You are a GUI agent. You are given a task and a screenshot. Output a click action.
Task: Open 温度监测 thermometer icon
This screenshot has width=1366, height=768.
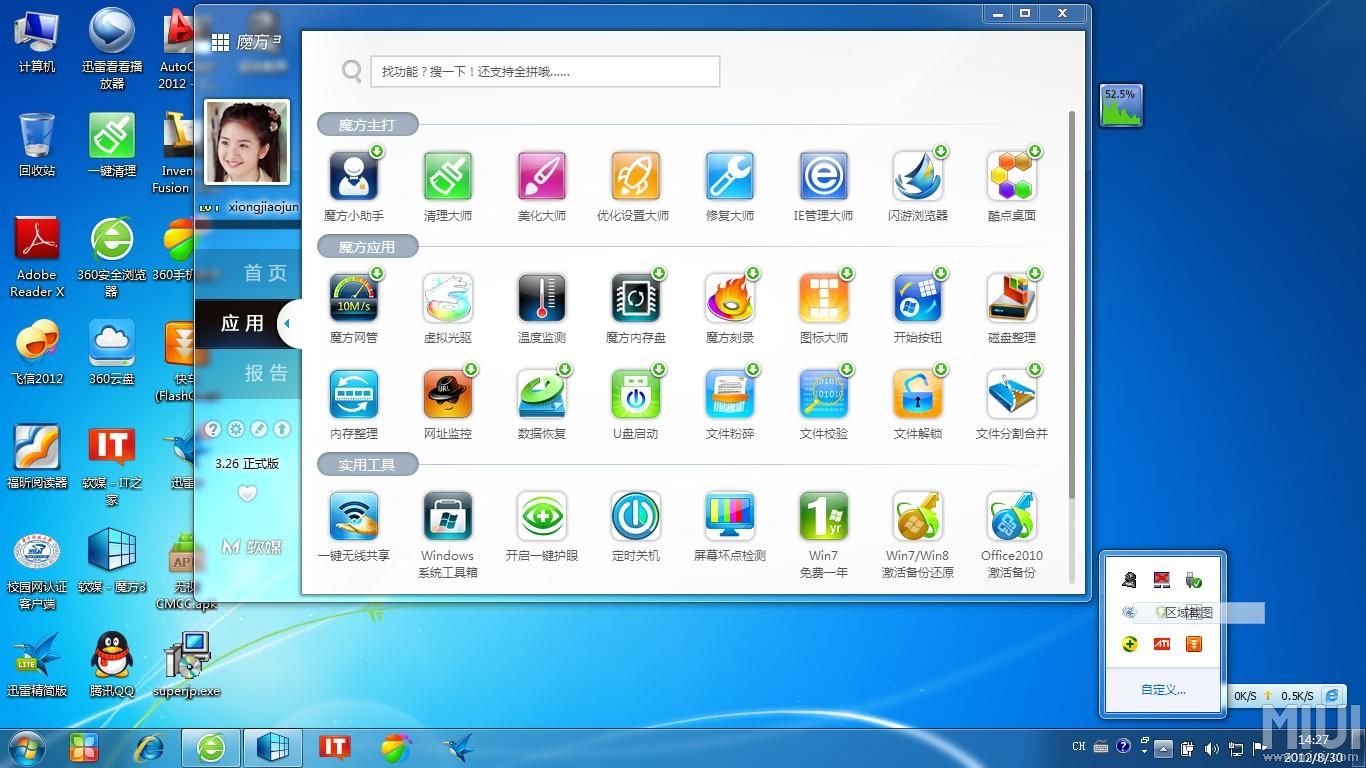(542, 298)
